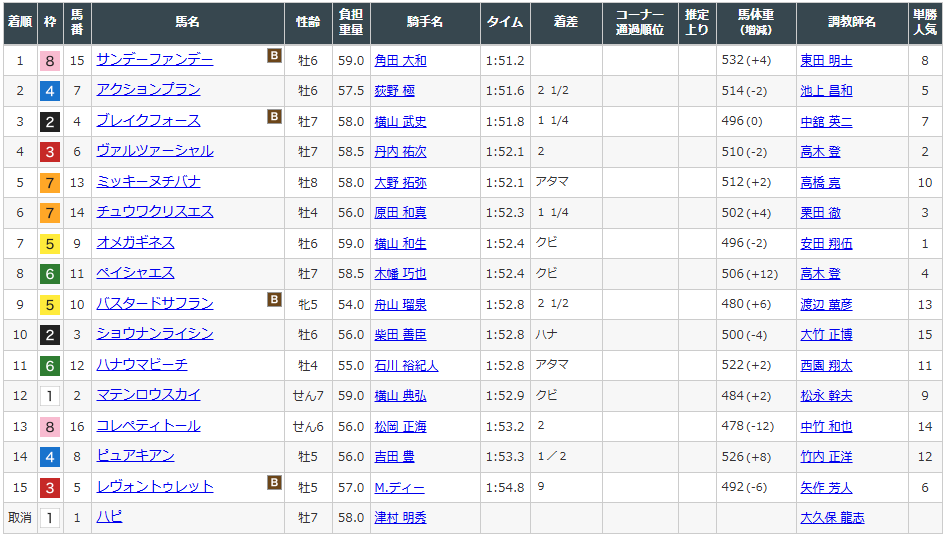The image size is (946, 536).
Task: Open the scratched horse ハピ link
Action: (109, 517)
